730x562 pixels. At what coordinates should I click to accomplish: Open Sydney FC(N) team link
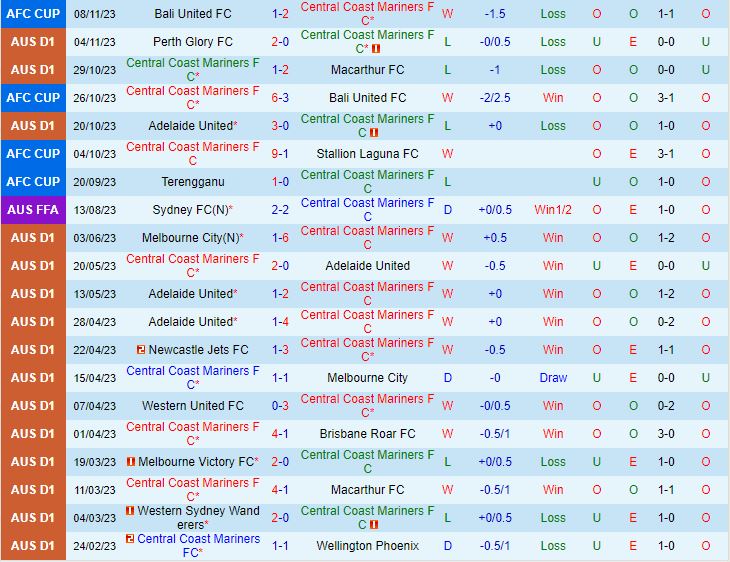(190, 210)
